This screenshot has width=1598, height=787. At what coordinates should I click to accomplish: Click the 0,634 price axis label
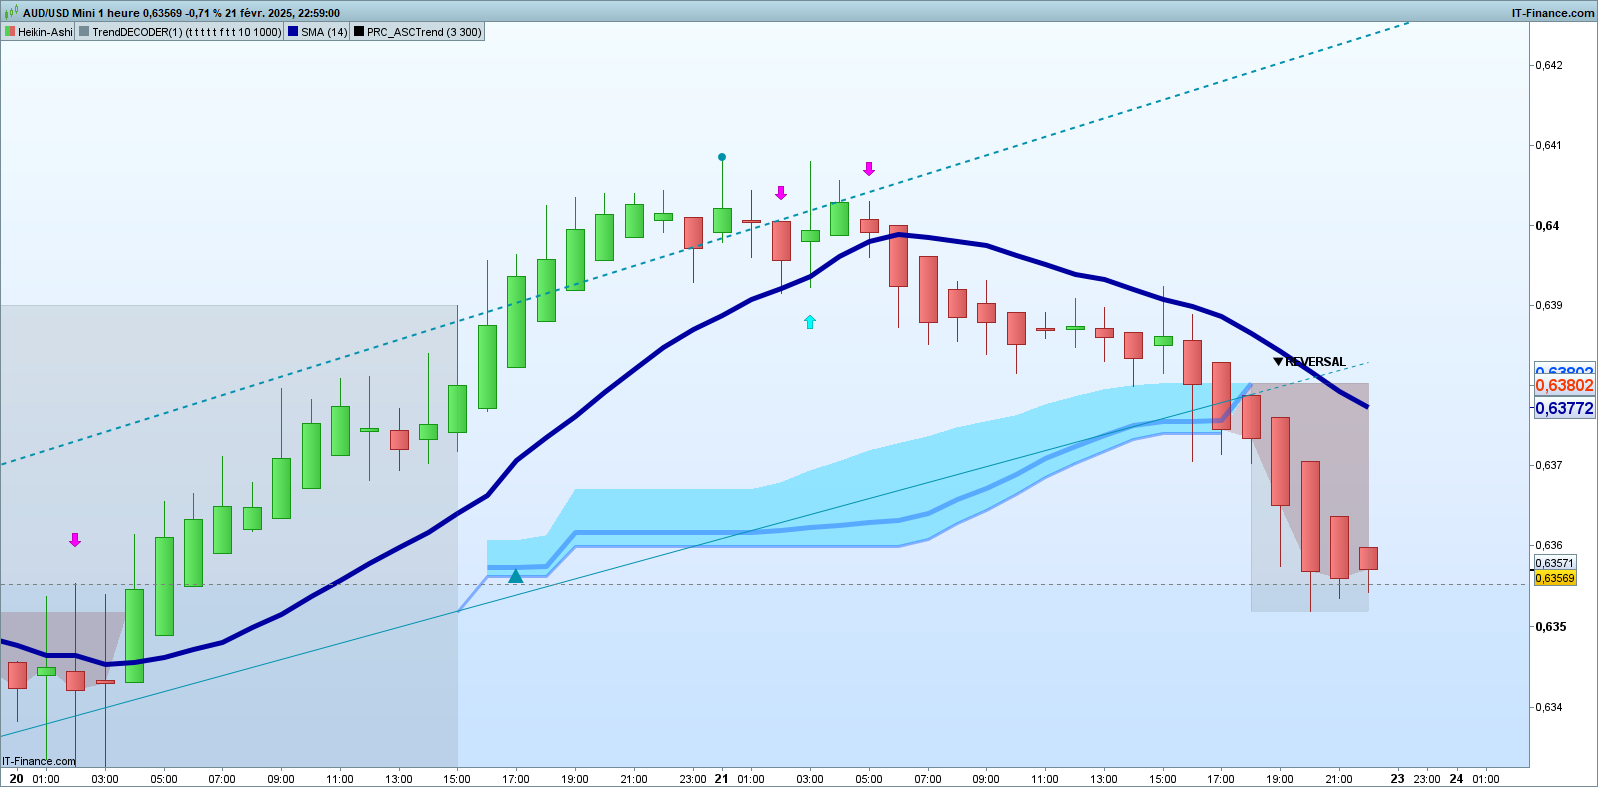1548,707
